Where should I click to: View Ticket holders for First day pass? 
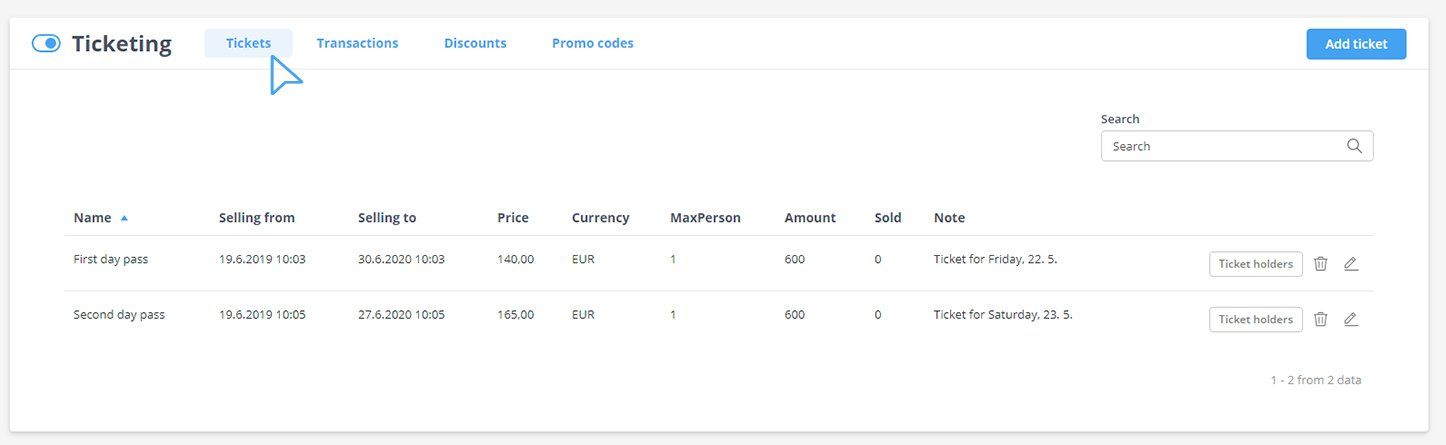1255,264
